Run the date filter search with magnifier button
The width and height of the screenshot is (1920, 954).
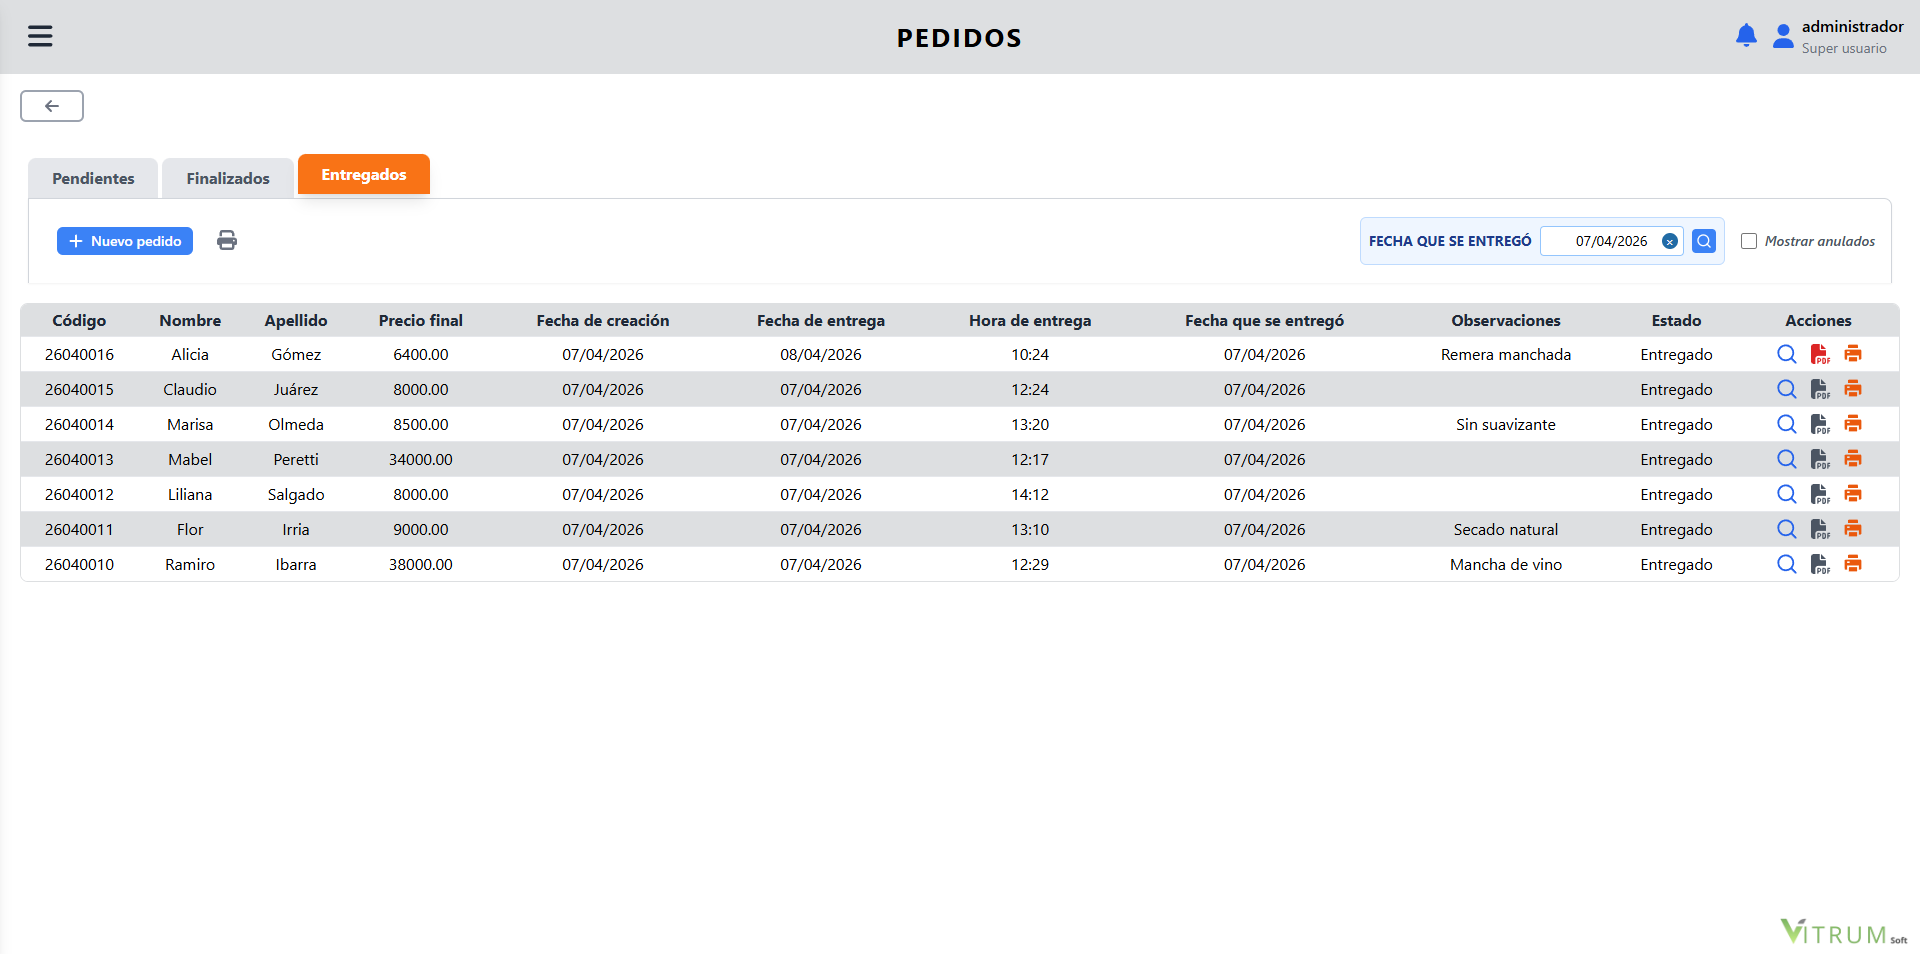coord(1704,240)
